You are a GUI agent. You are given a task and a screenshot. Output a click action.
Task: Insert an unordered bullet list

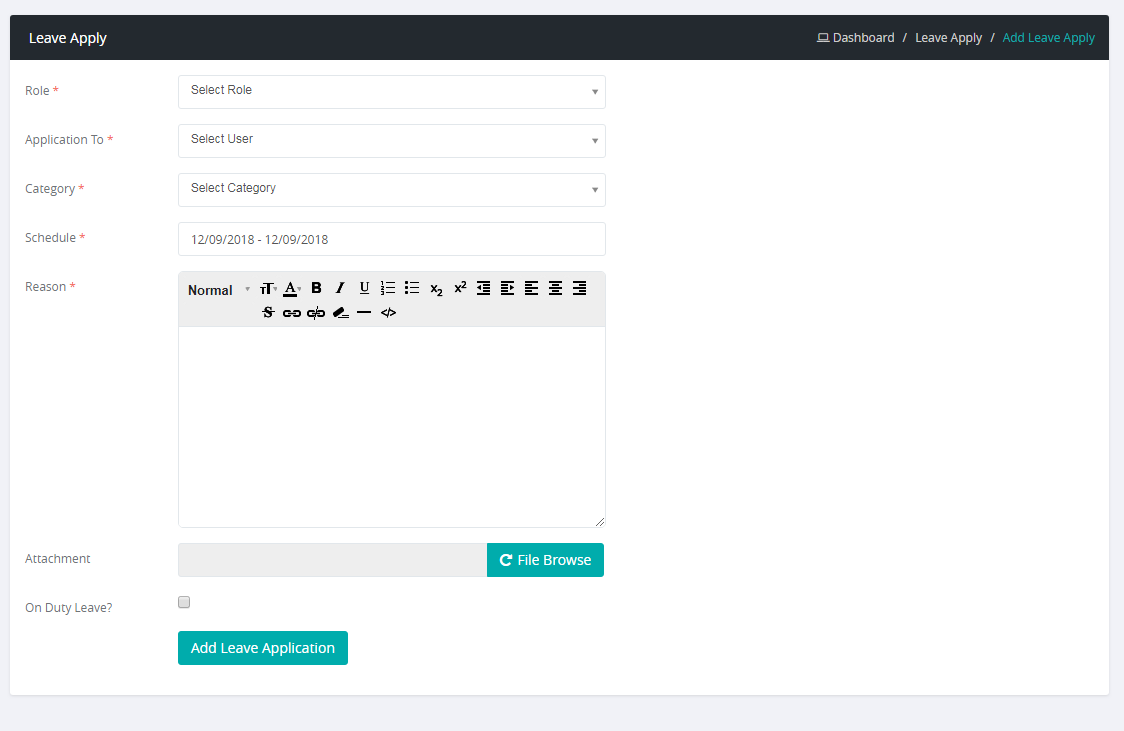412,288
